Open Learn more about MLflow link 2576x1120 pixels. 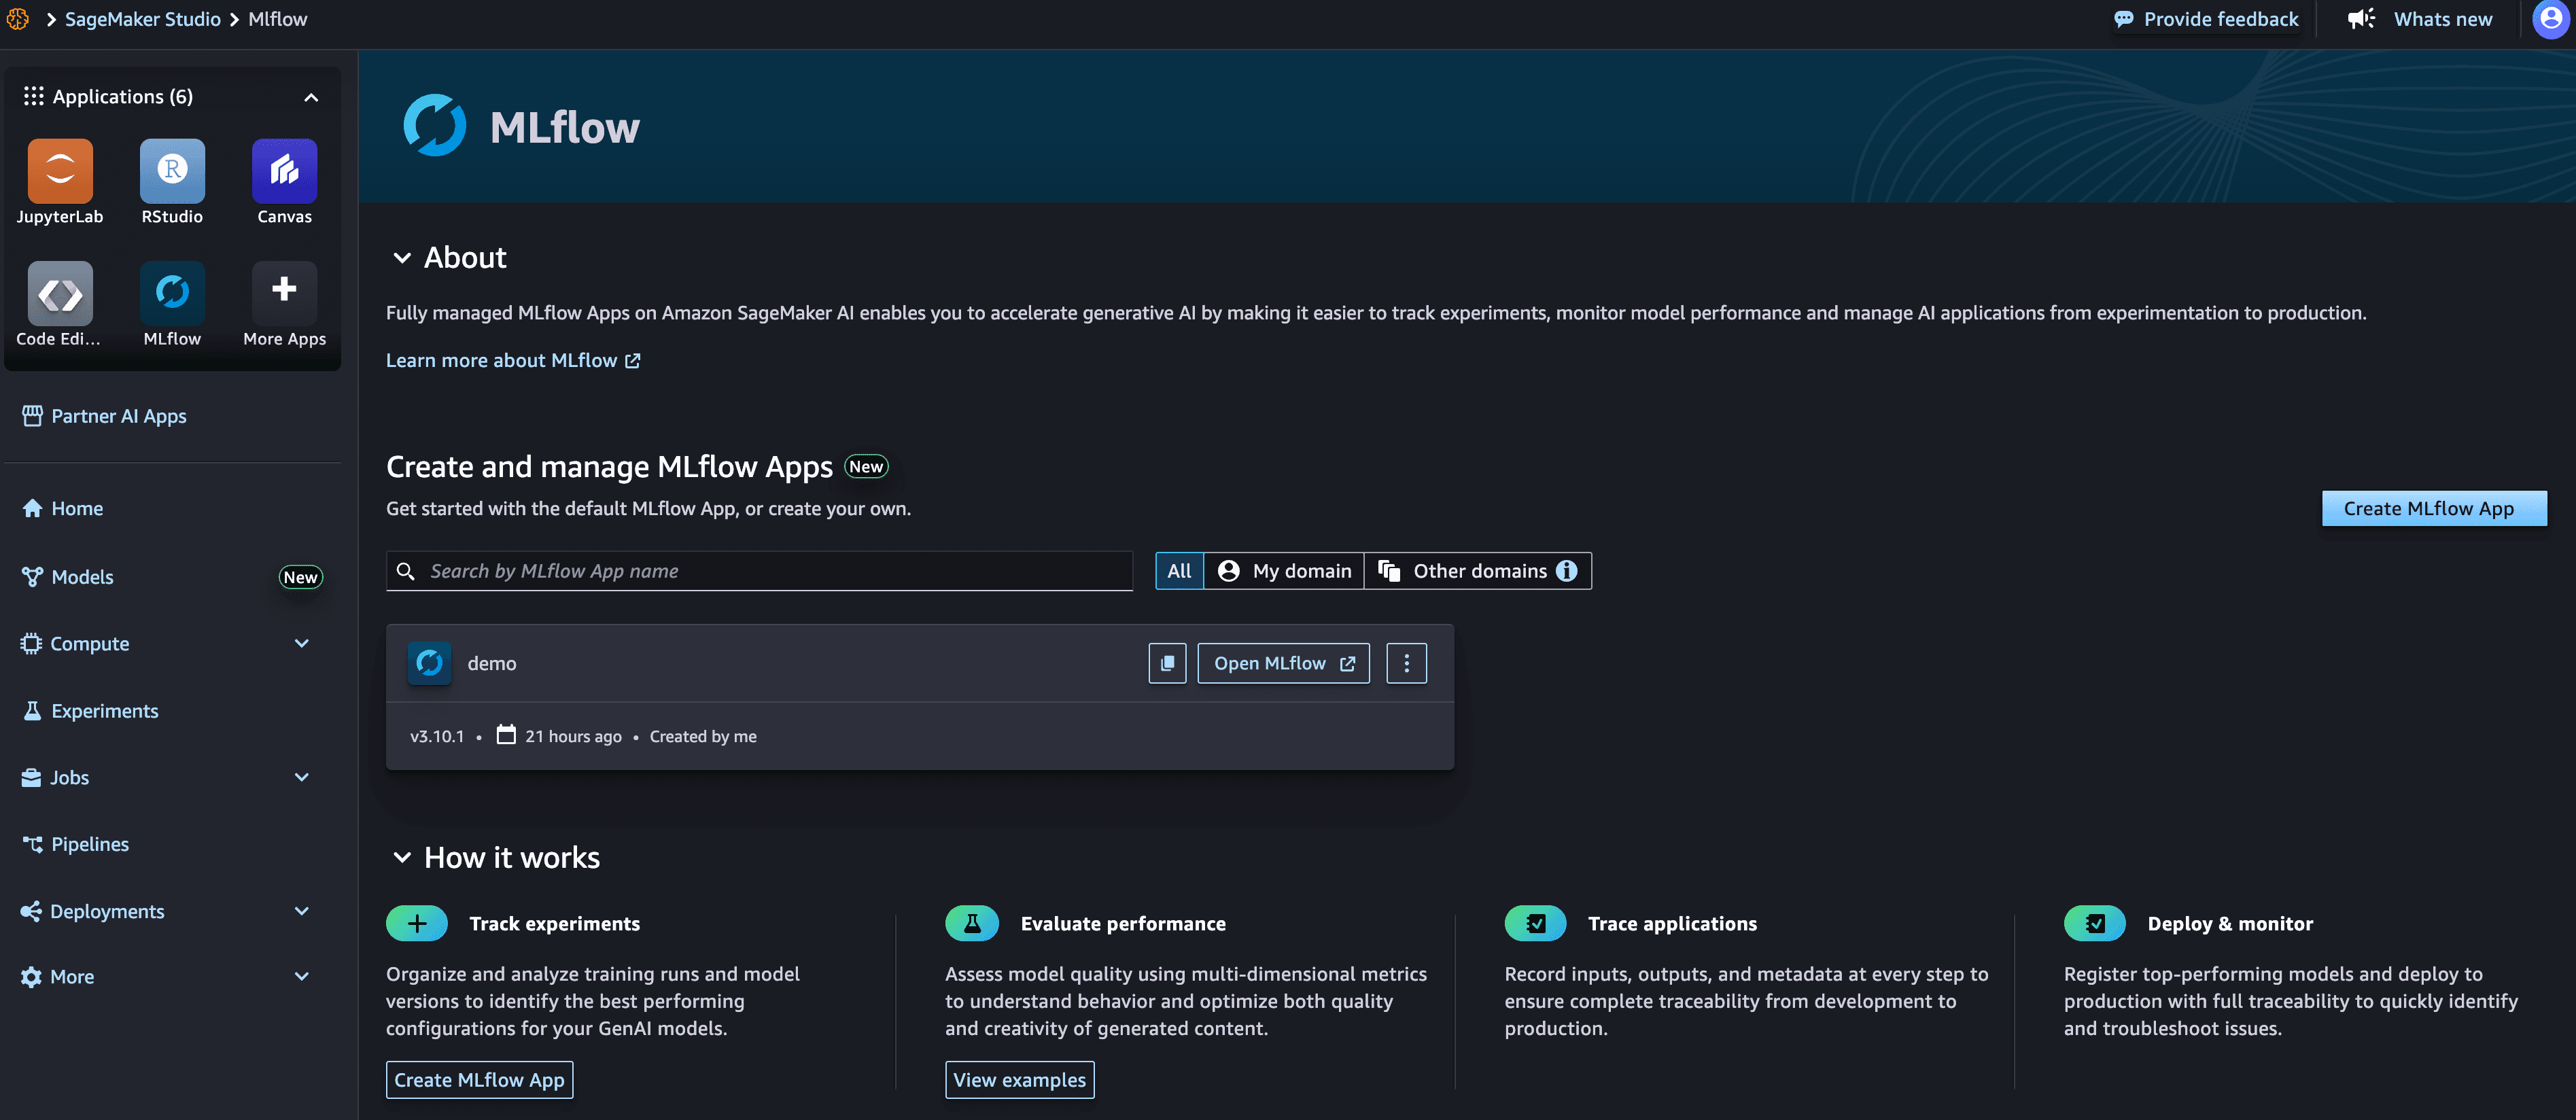click(513, 361)
